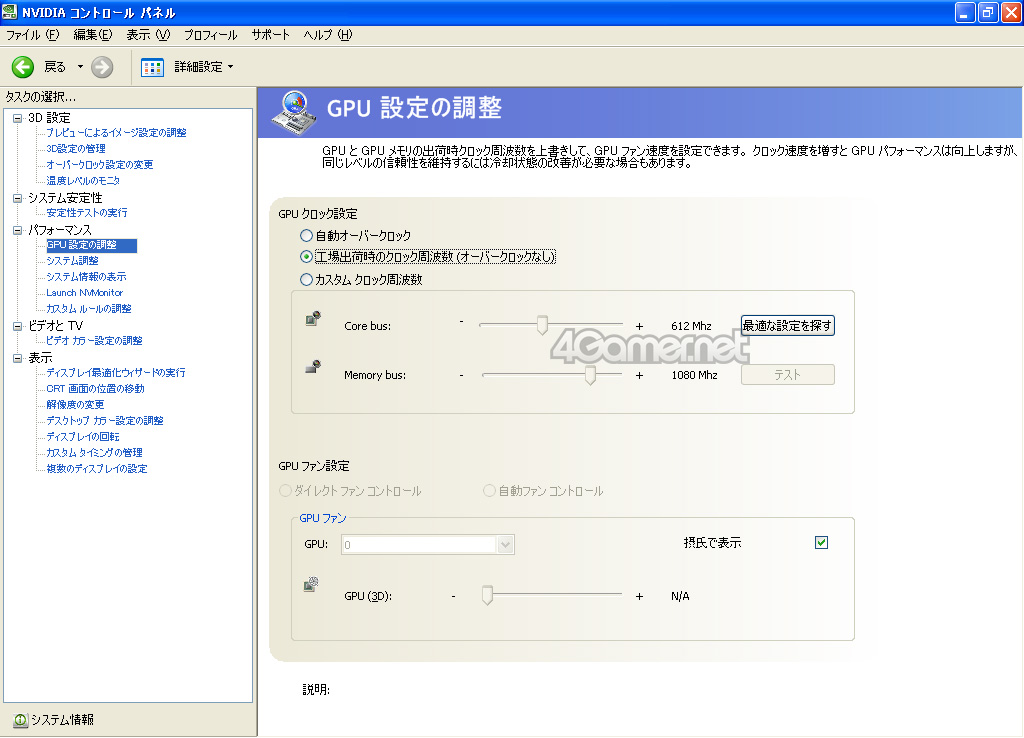1024x738 pixels.
Task: Open 温度レベルのモニタ task link
Action: (83, 181)
